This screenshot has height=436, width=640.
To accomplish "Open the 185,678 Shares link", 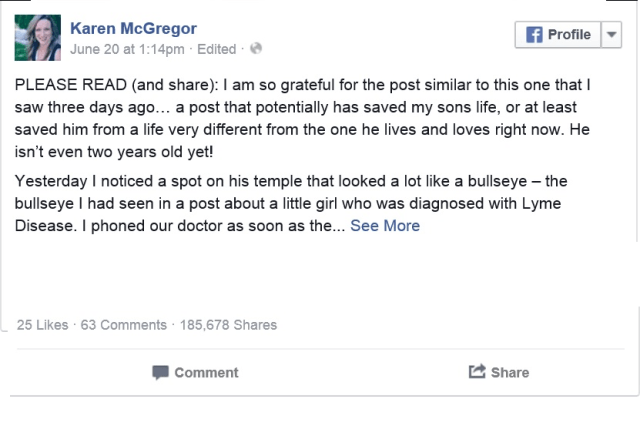I will pyautogui.click(x=227, y=324).
